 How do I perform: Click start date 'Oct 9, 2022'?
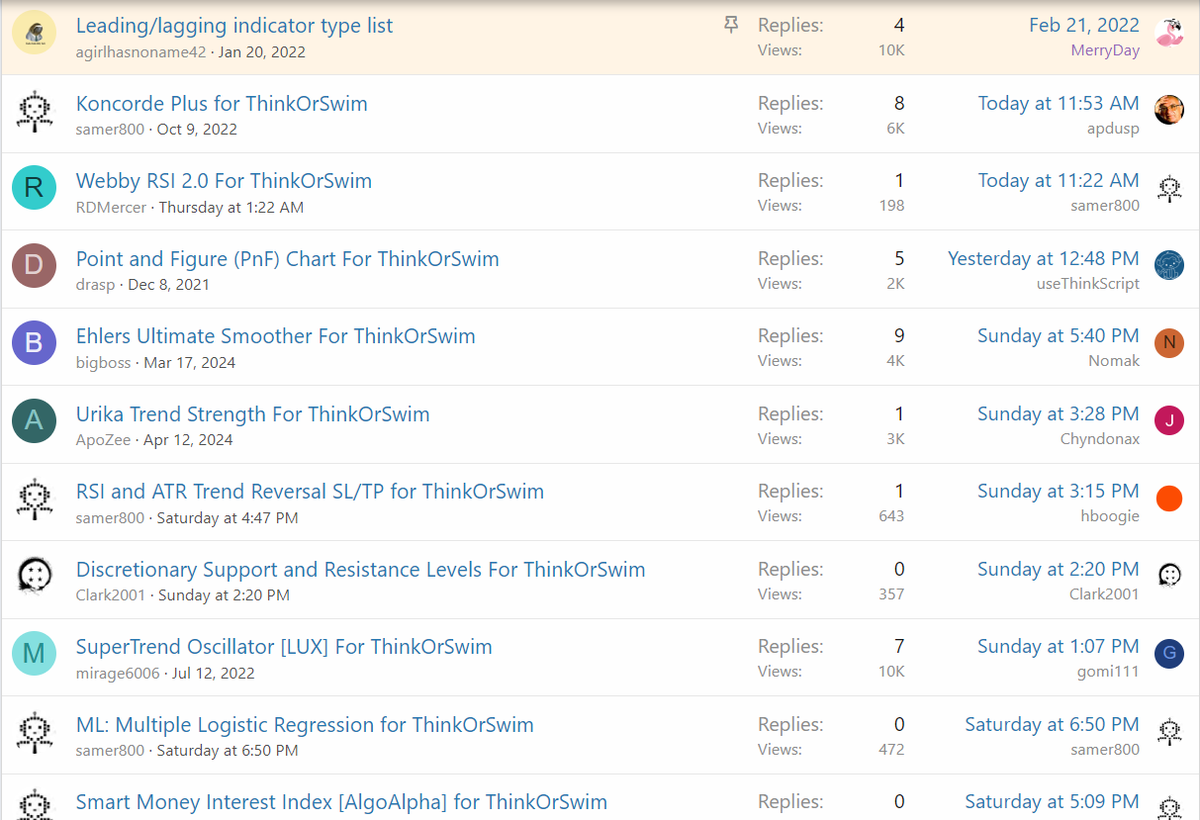[198, 129]
